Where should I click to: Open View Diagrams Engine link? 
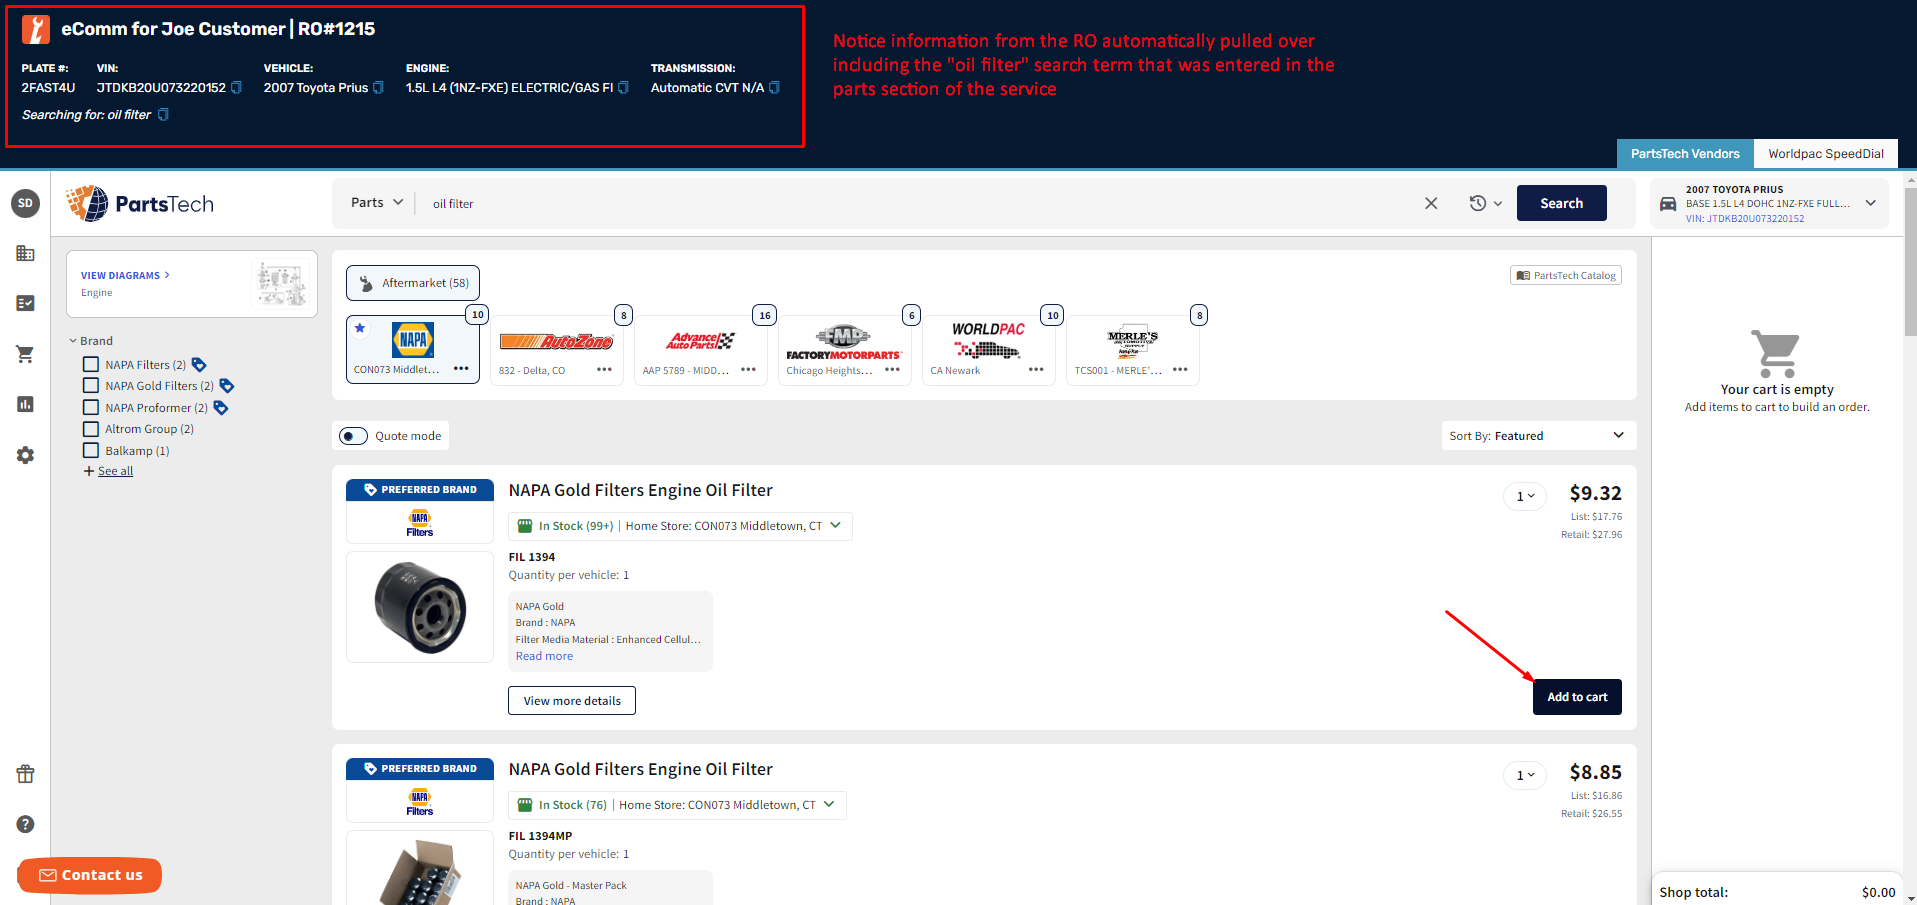coord(125,275)
